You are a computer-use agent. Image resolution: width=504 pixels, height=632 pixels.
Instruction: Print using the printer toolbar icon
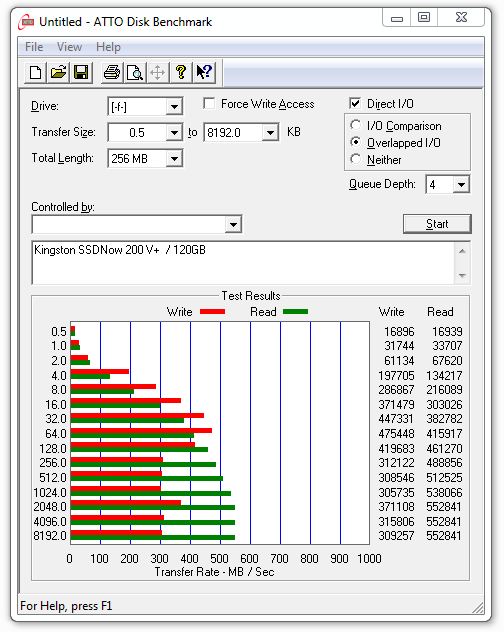point(112,73)
